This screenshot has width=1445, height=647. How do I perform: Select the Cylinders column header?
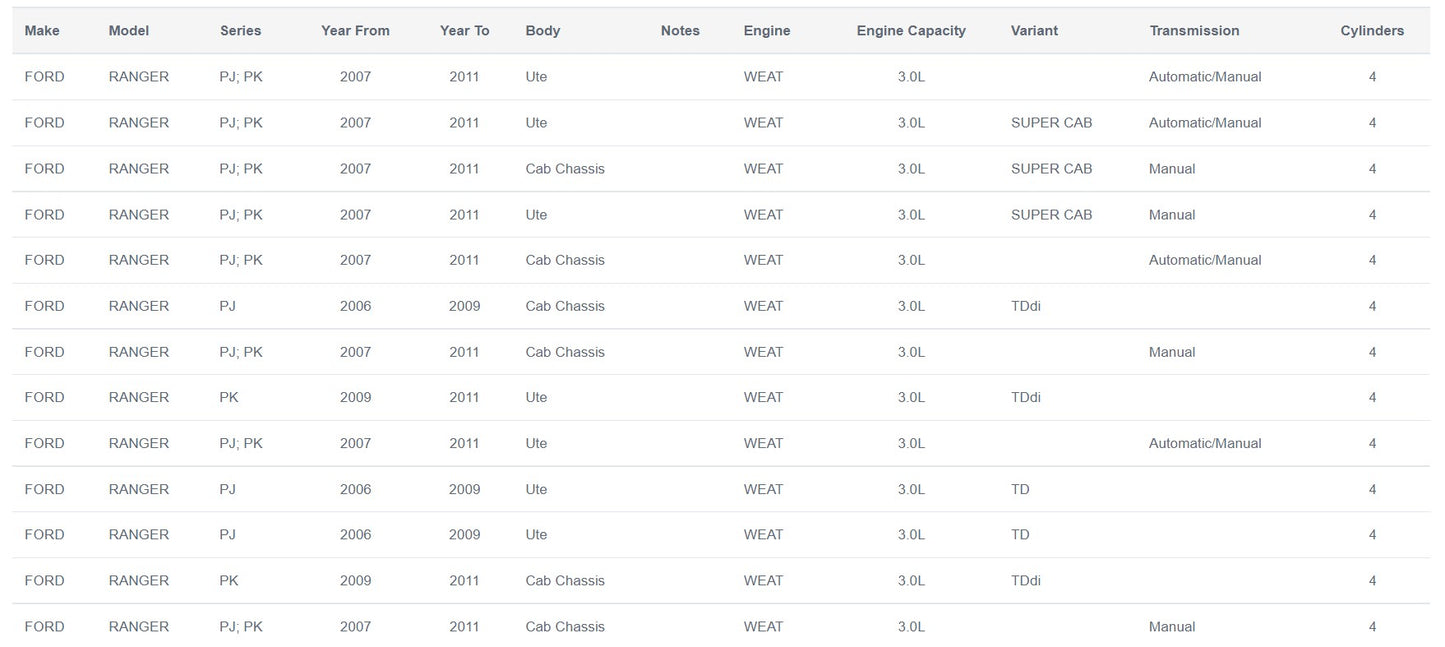click(x=1372, y=31)
